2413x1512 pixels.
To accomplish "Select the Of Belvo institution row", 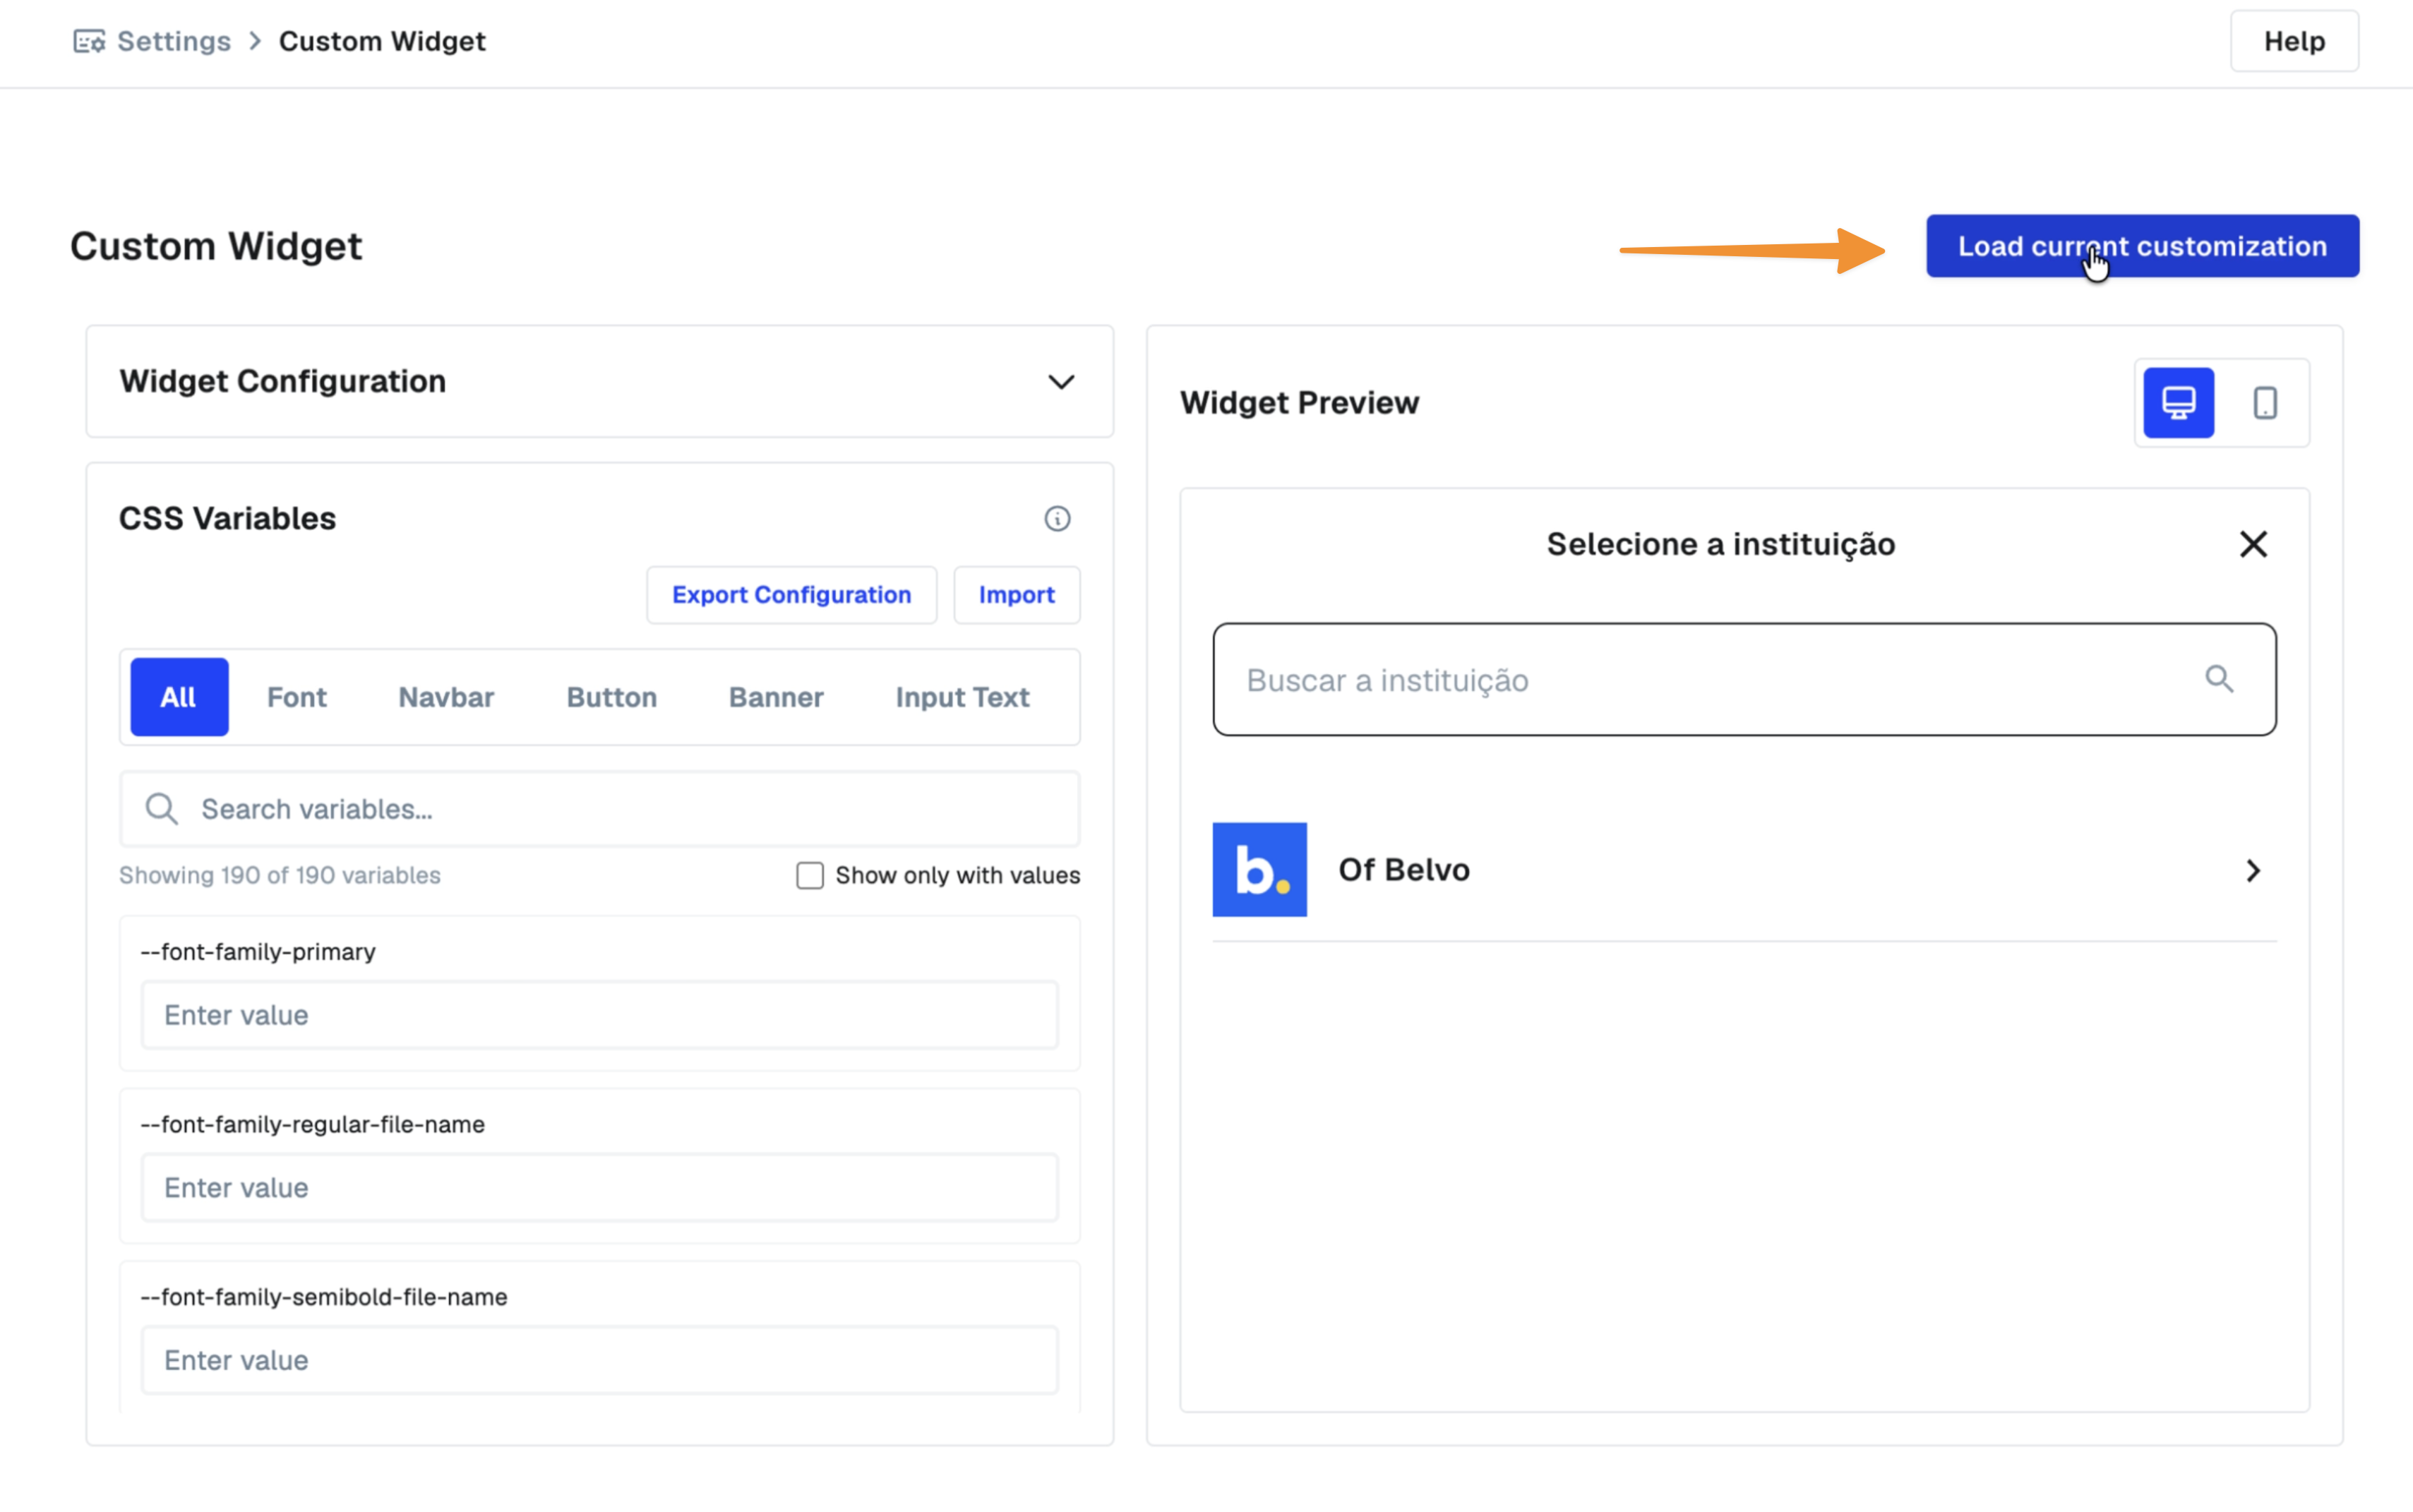I will click(1744, 870).
